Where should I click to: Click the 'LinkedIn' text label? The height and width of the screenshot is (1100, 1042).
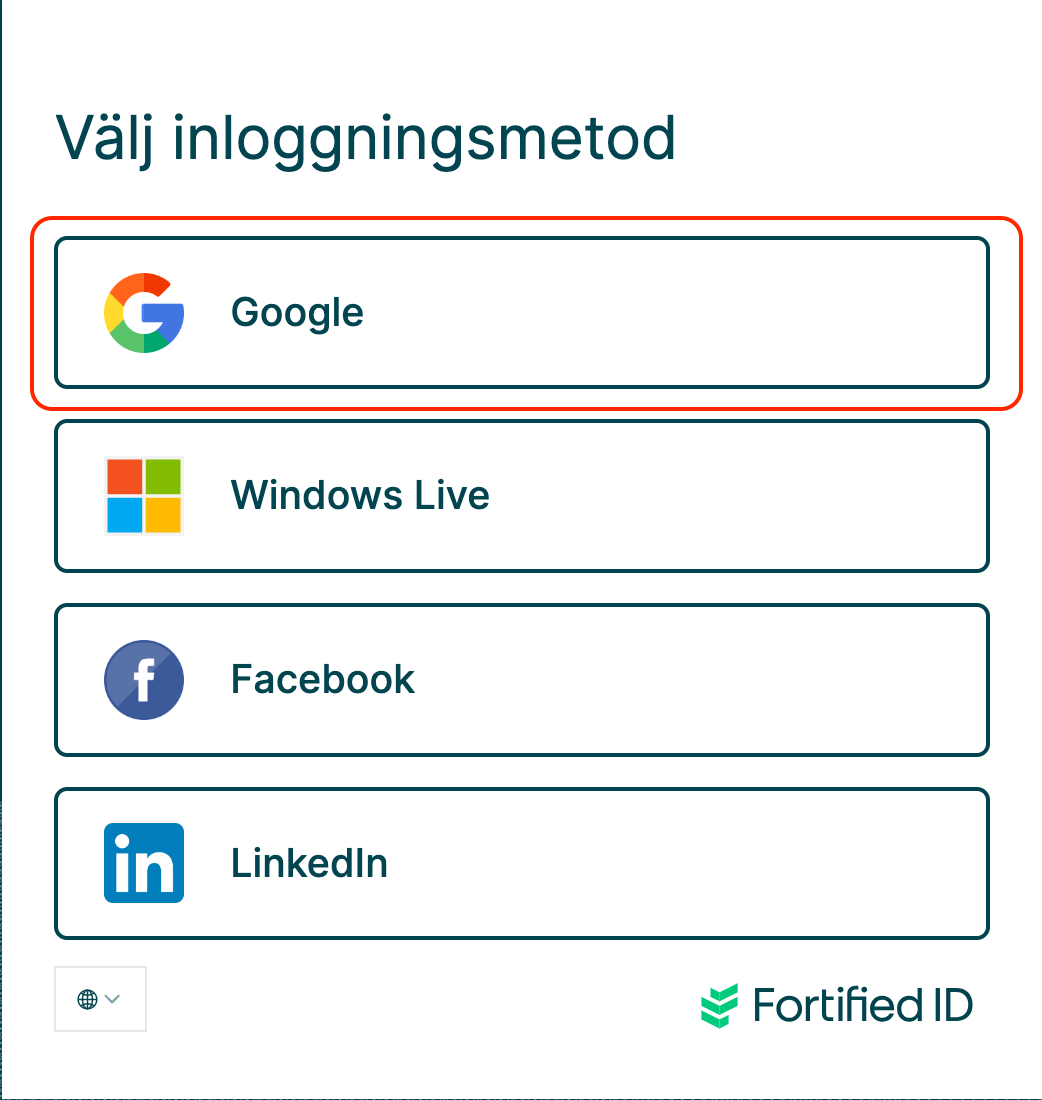pos(309,863)
